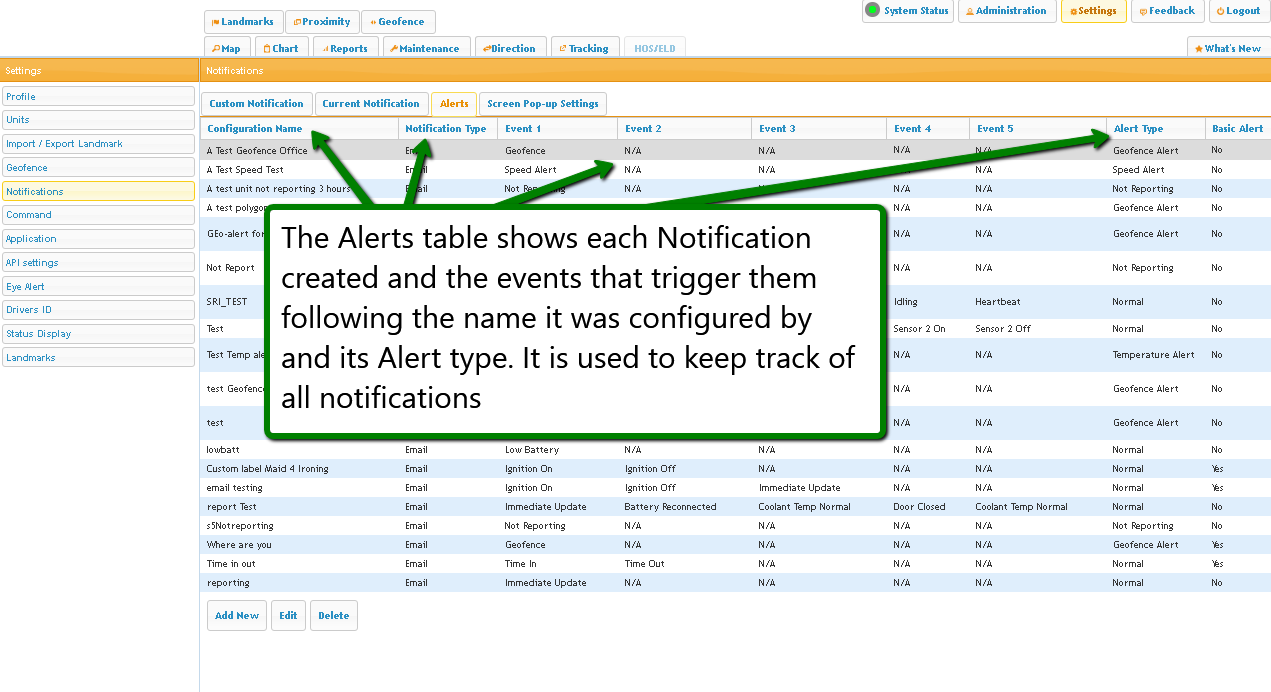The width and height of the screenshot is (1271, 692).
Task: Log out using the Logout button
Action: (x=1238, y=11)
